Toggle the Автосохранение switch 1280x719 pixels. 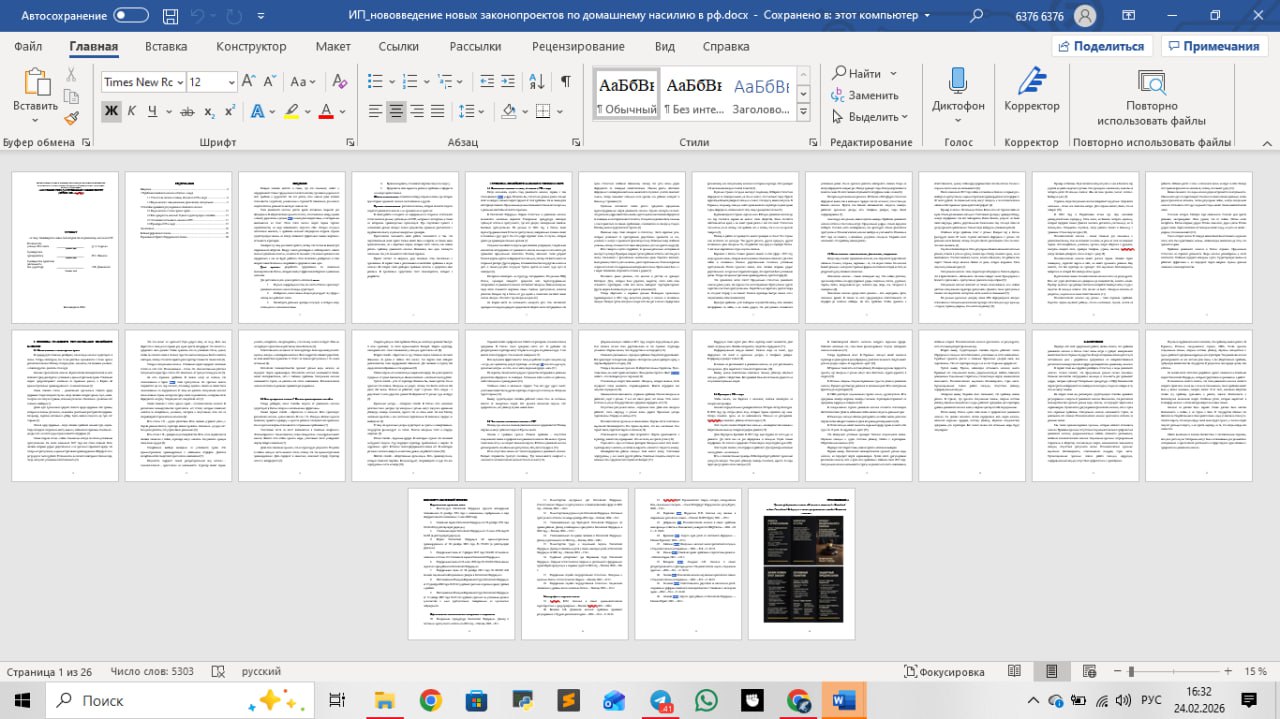(130, 16)
